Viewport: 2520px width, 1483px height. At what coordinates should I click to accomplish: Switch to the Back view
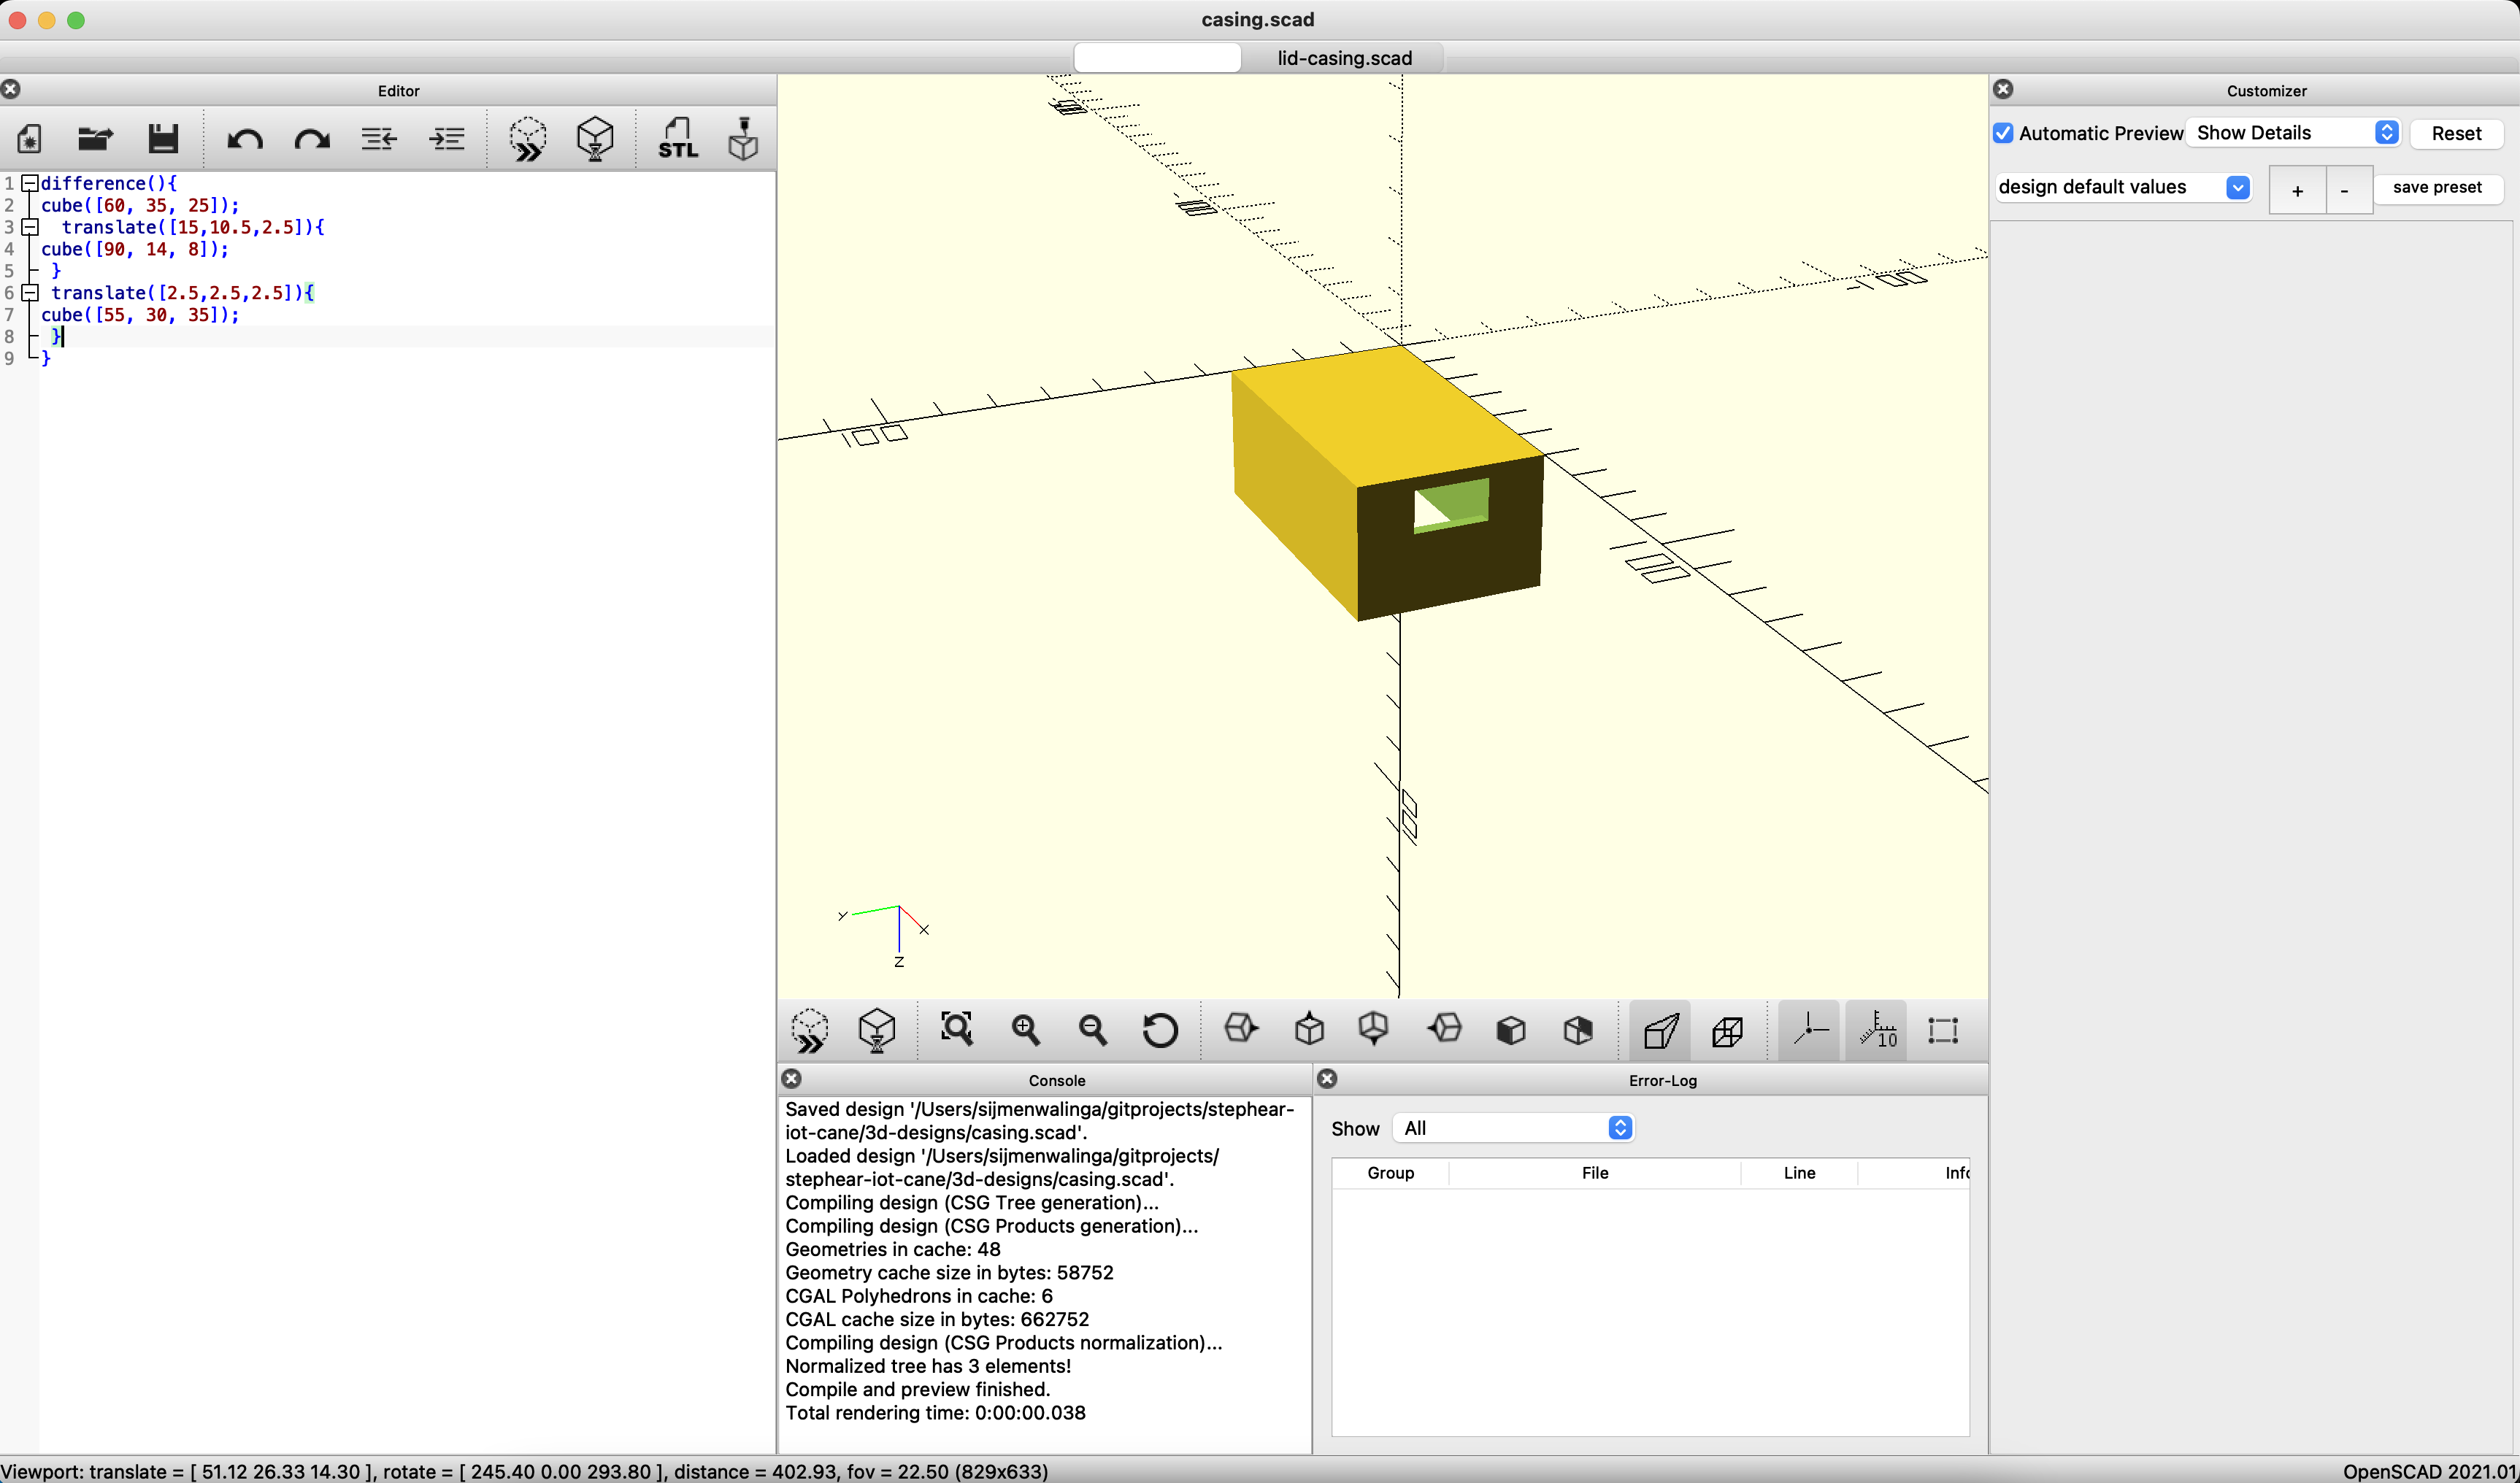[x=1578, y=1030]
